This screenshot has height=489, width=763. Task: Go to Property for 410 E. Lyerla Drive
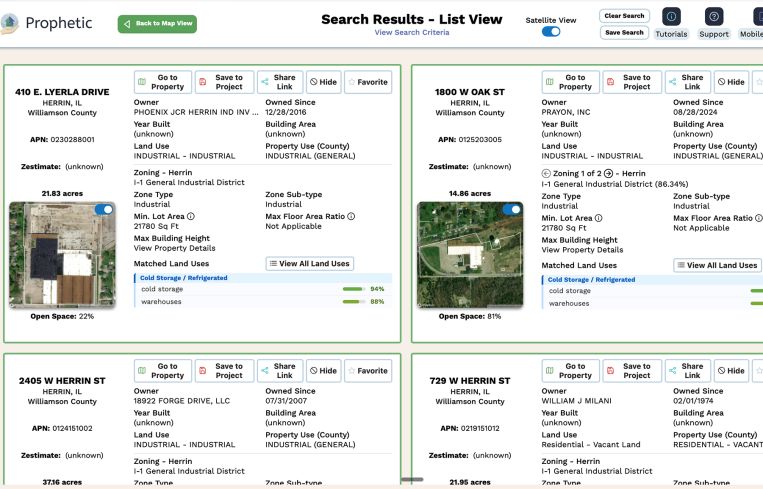point(163,82)
